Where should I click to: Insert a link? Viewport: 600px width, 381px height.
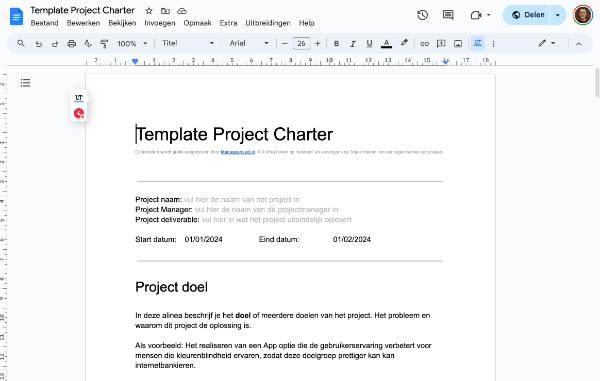pos(425,44)
